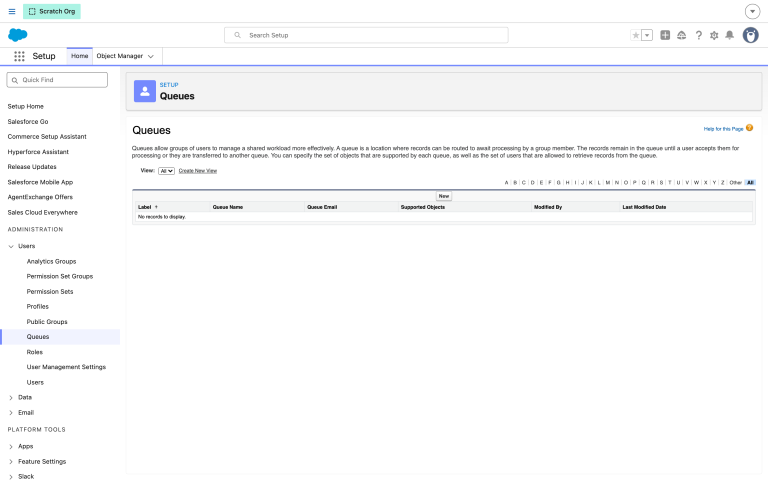Open Permission Sets item
768x480 pixels.
(x=50, y=291)
